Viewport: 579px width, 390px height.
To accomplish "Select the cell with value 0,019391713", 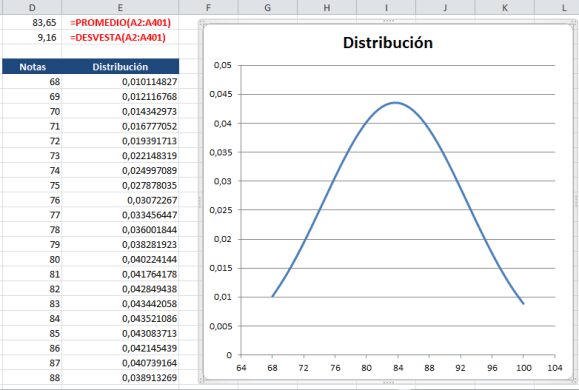I will pos(120,141).
